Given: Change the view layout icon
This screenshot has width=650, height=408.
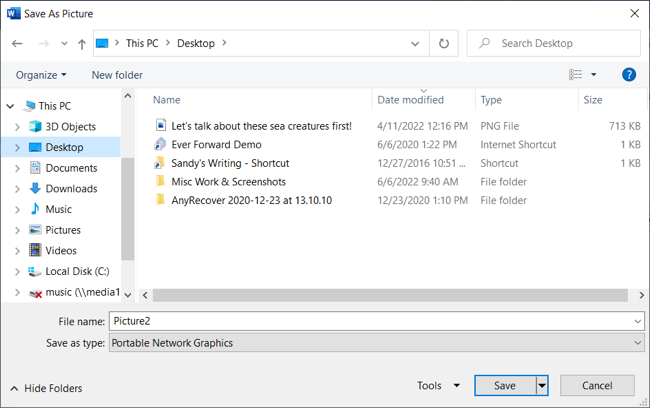Looking at the screenshot, I should coord(576,75).
